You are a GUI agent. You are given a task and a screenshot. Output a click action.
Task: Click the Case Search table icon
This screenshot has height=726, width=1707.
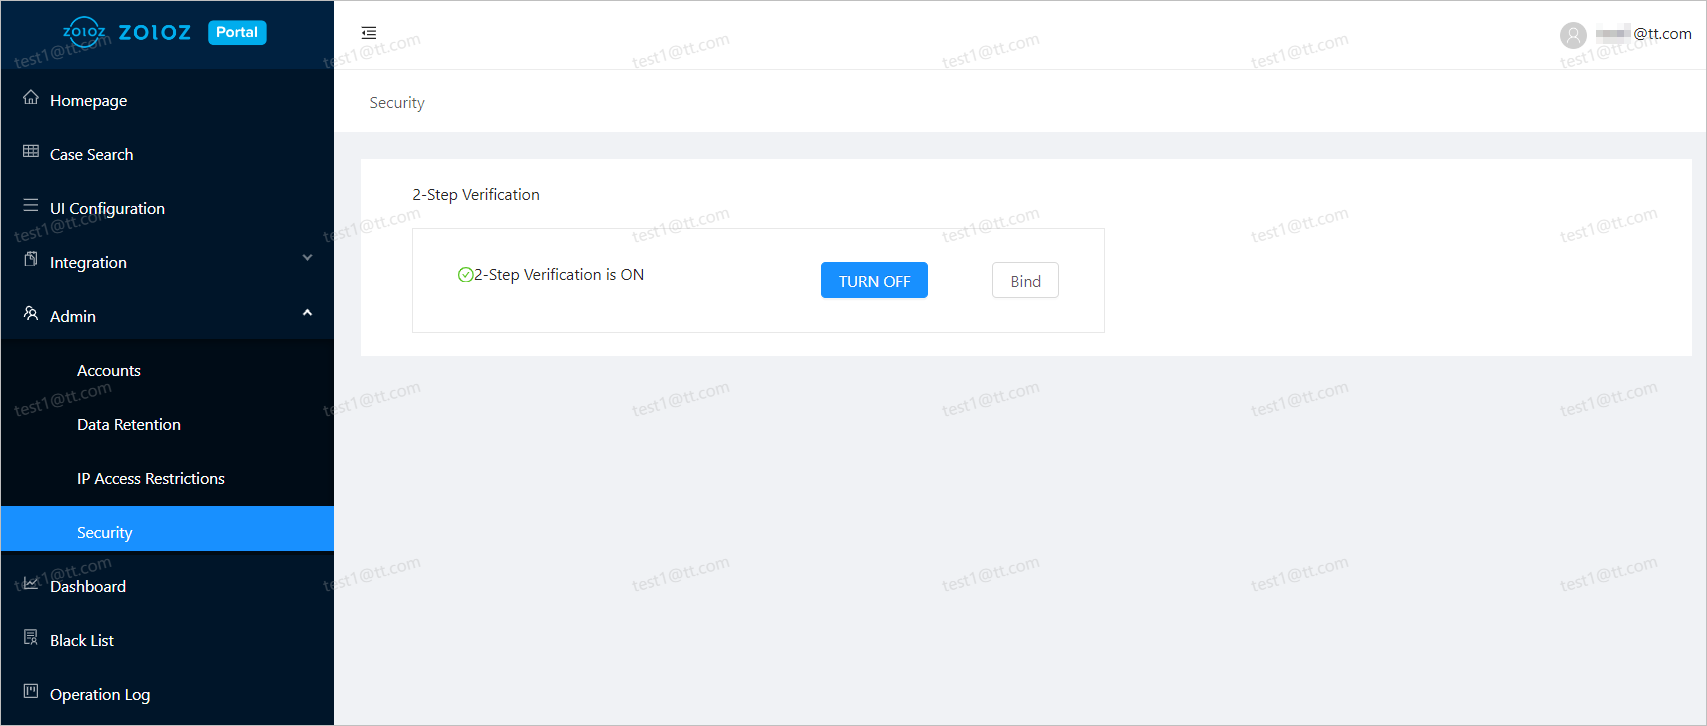point(31,152)
